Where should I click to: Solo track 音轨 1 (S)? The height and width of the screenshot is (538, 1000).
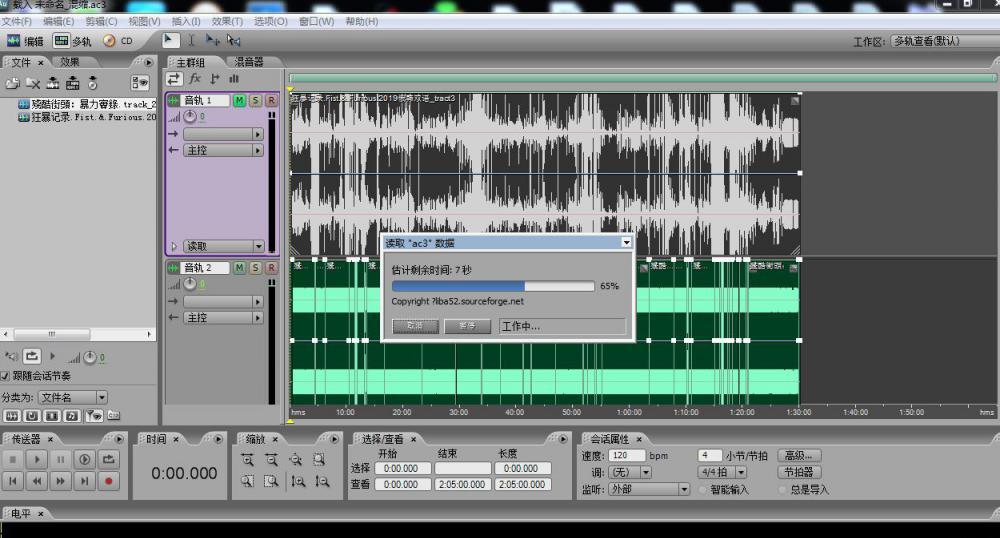[255, 101]
